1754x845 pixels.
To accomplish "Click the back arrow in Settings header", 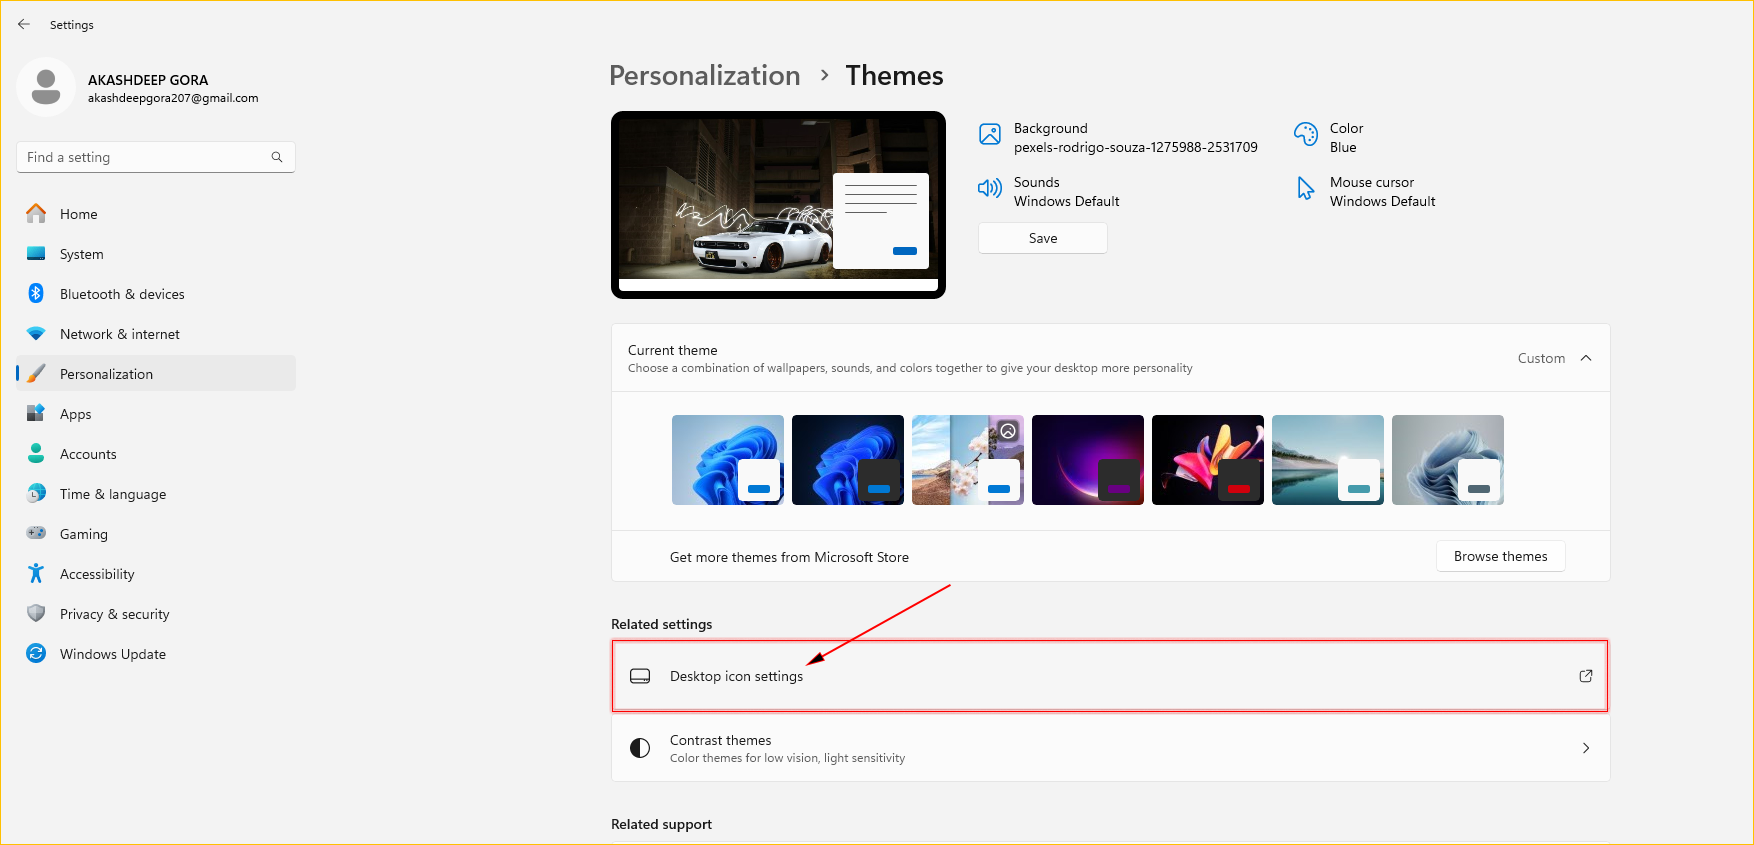I will click(24, 24).
